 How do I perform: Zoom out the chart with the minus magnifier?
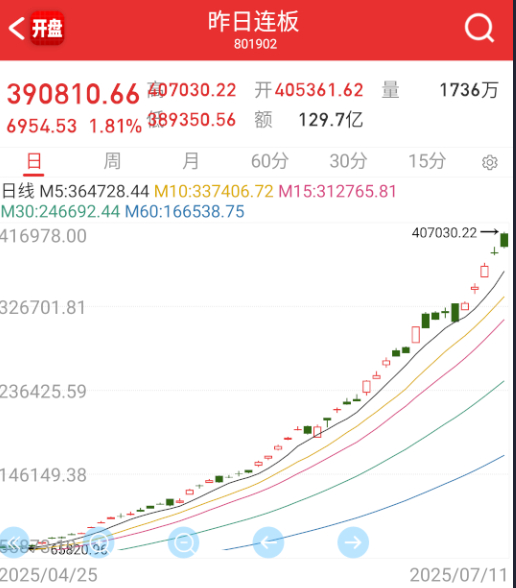(x=183, y=542)
